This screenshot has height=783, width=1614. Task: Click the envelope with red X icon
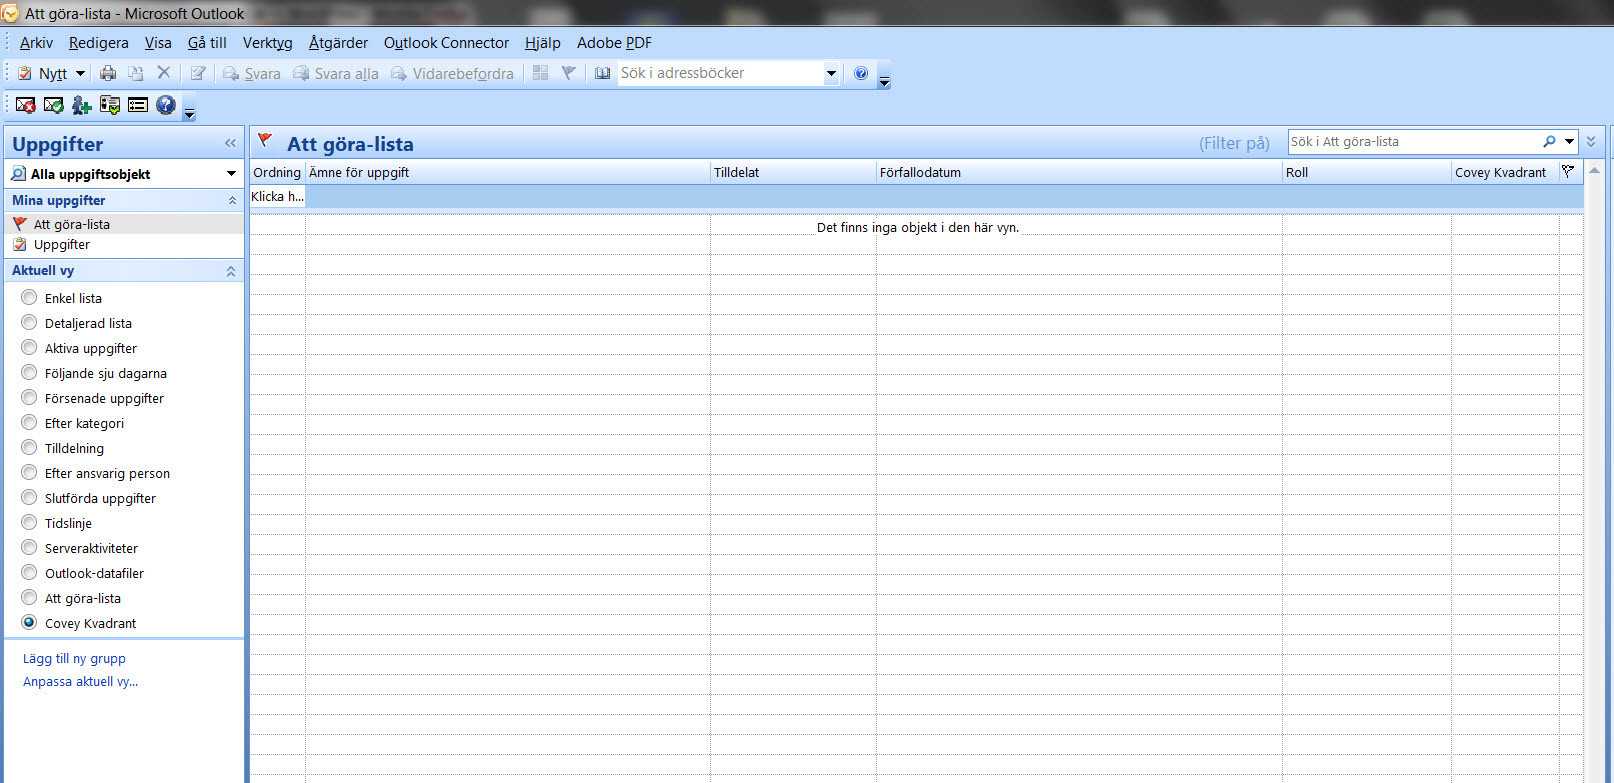[26, 105]
